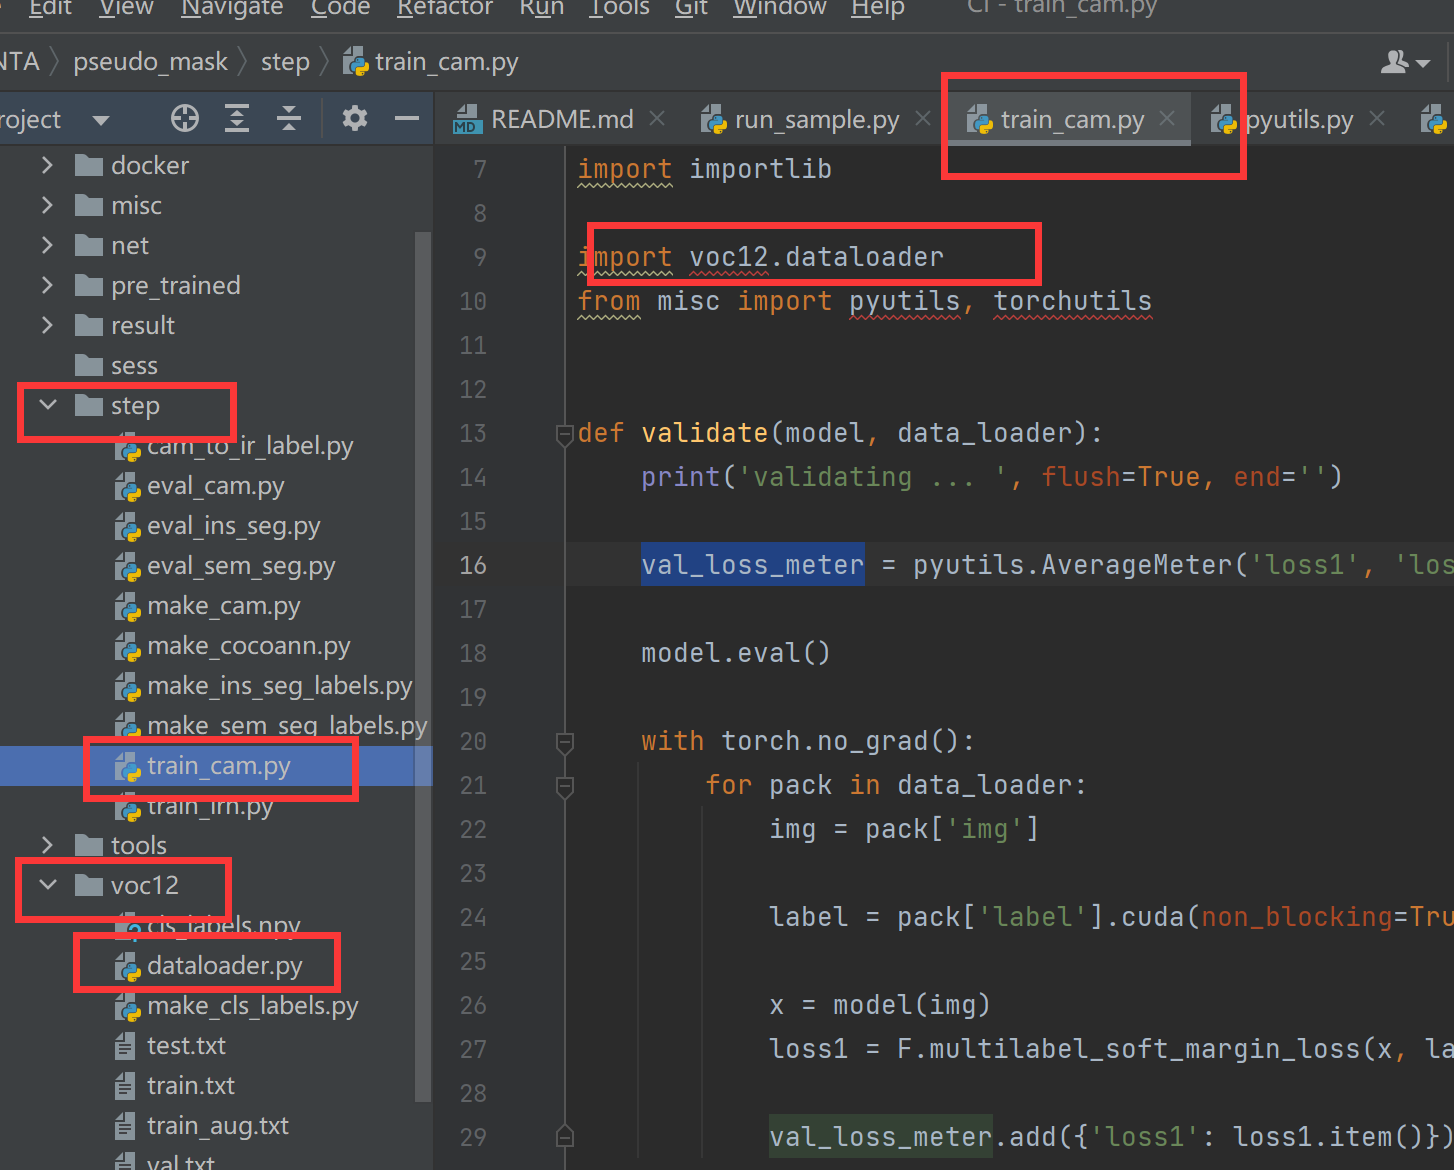This screenshot has height=1170, width=1454.
Task: Collapse the voc12 folder
Action: tap(46, 885)
